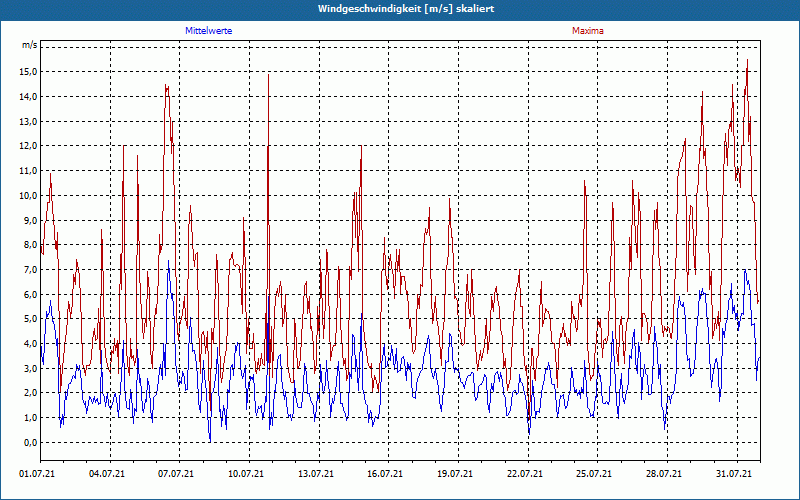Click the 3,0 y-axis value
Viewport: 800px width, 500px height.
30,368
